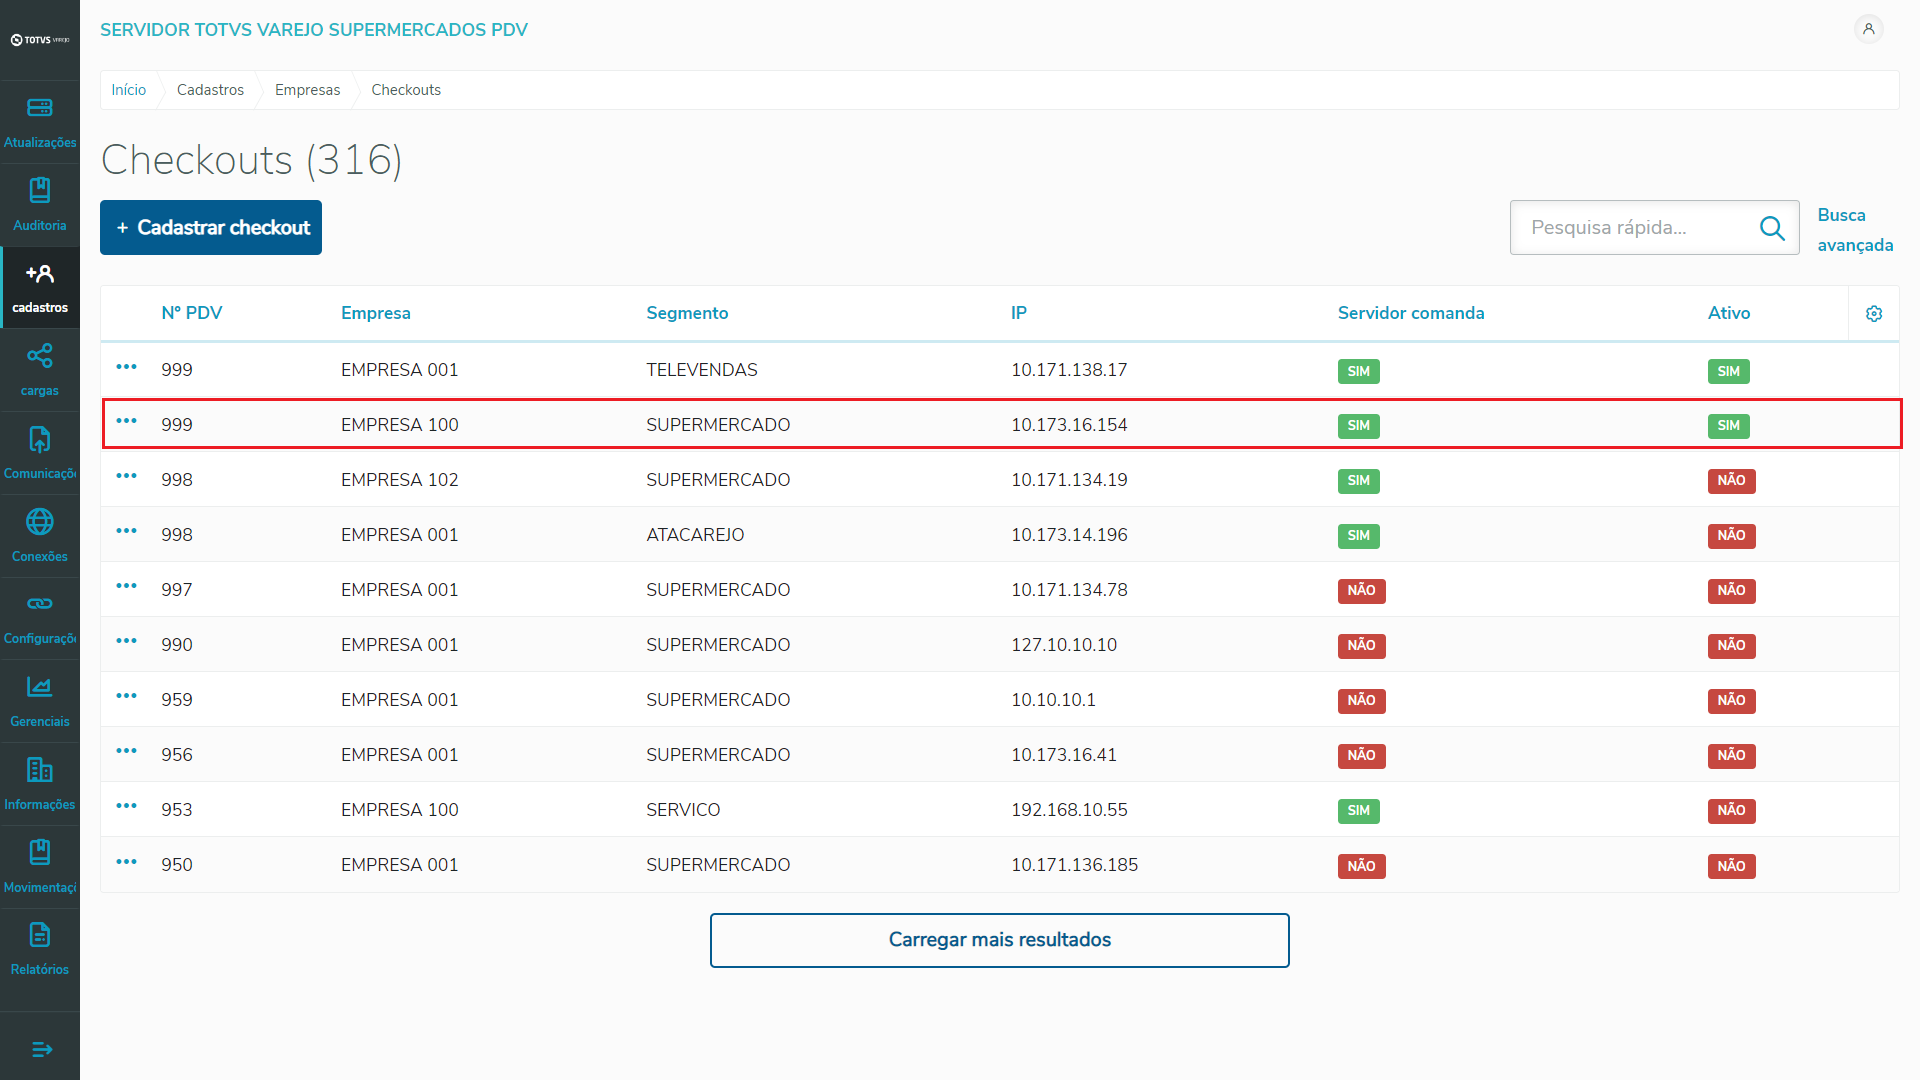Open the Relatórios document icon
Image resolution: width=1920 pixels, height=1080 pixels.
coord(40,935)
